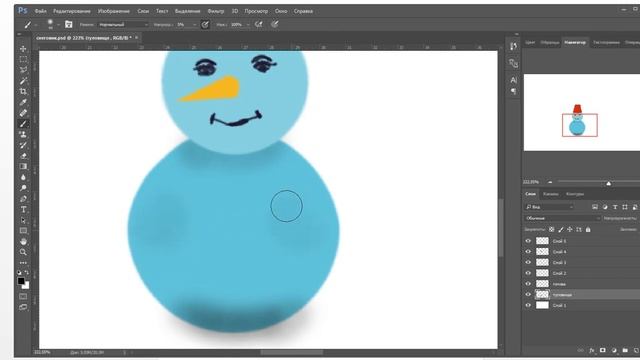
Task: Hide layer Слой 3
Action: point(528,262)
